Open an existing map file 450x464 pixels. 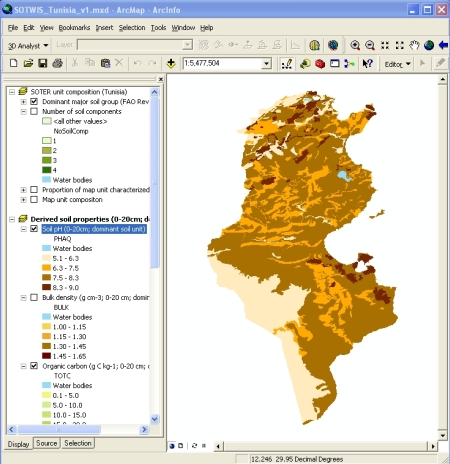28,63
